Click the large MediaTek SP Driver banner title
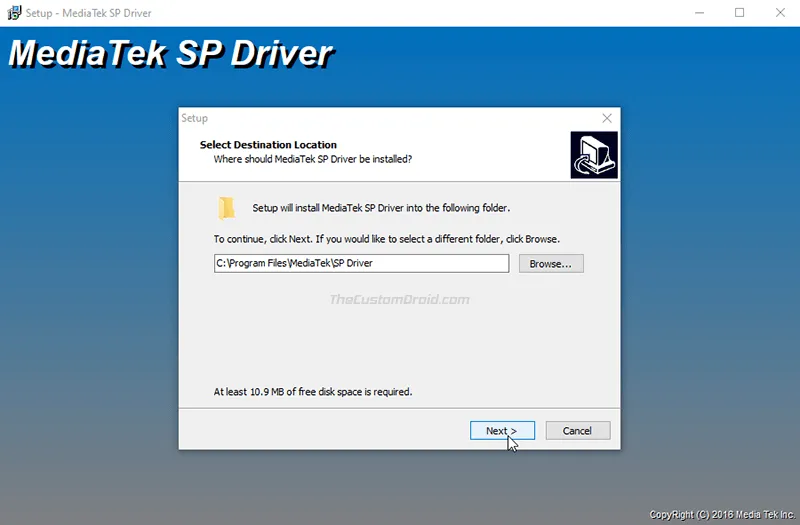Image resolution: width=800 pixels, height=525 pixels. [x=171, y=54]
